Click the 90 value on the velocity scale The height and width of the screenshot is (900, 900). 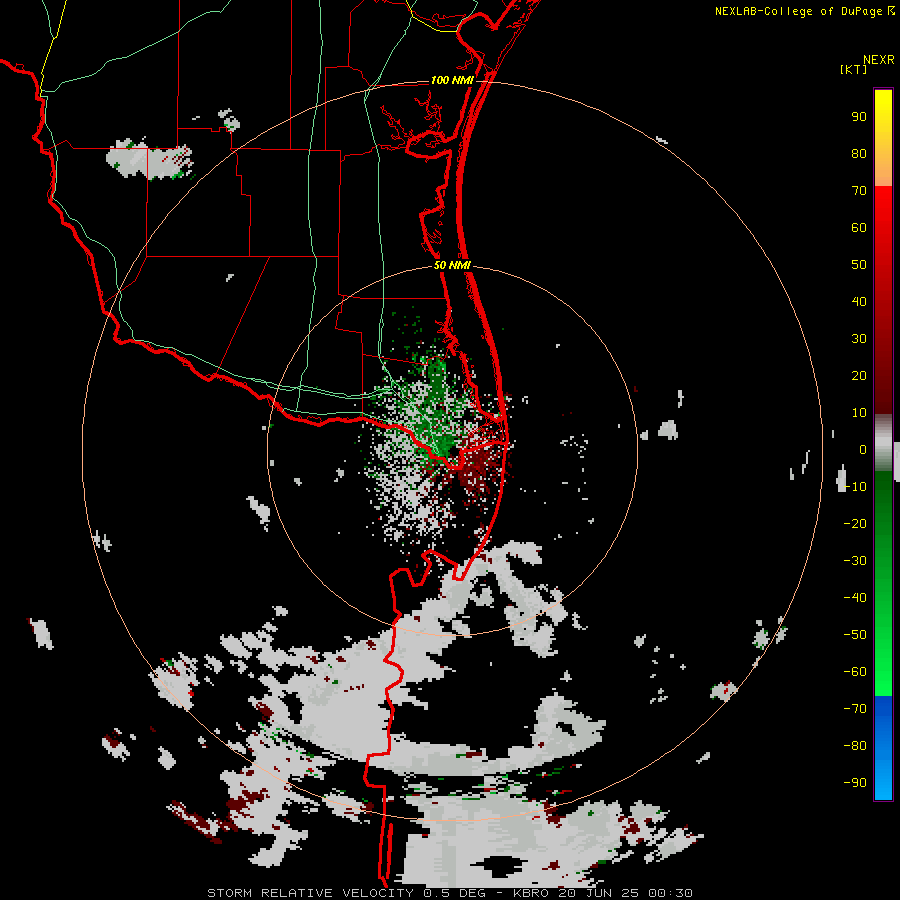[x=859, y=117]
